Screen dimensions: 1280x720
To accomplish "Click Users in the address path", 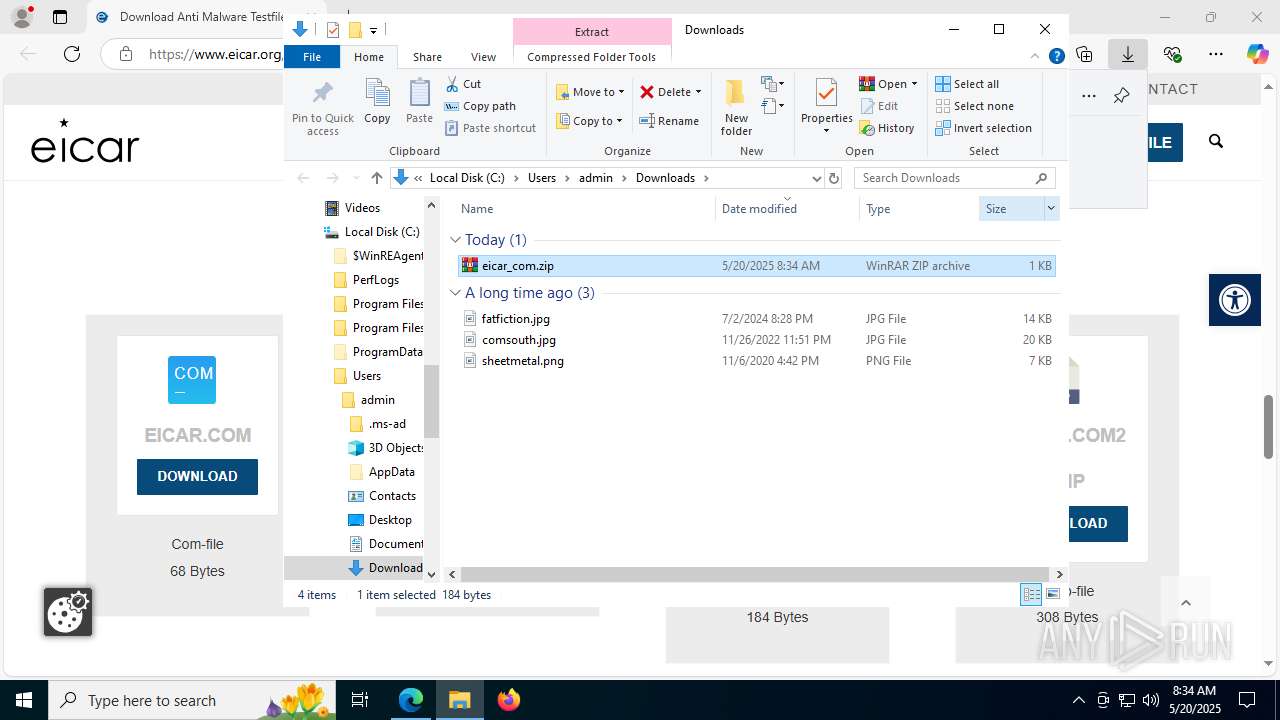I will (541, 178).
